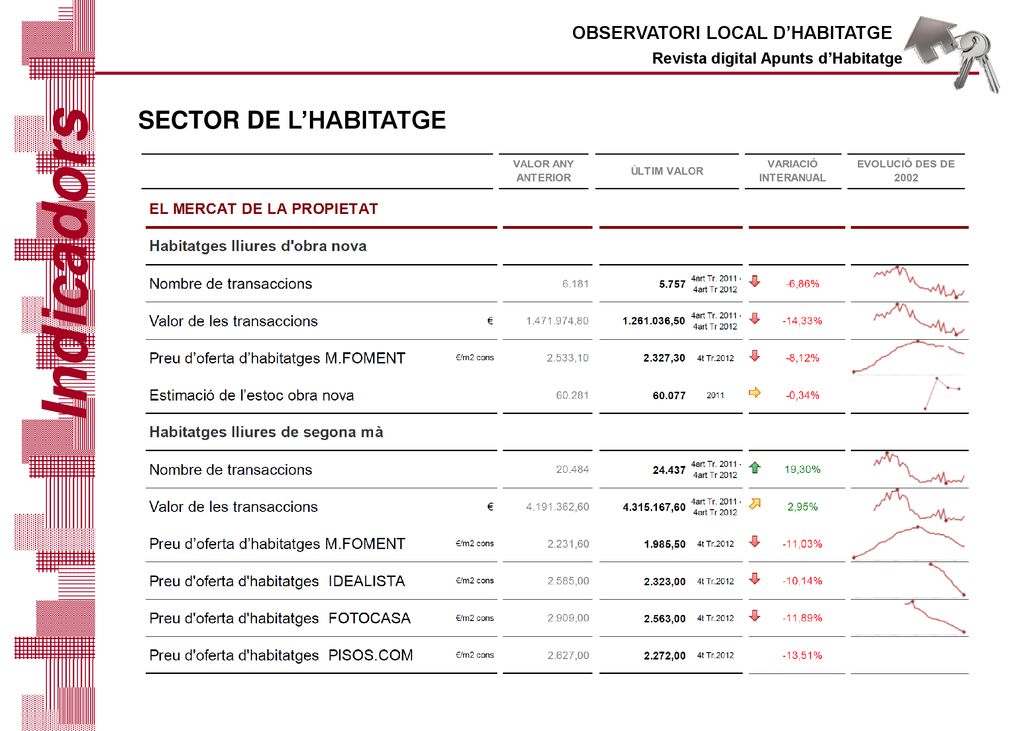The width and height of the screenshot is (1023, 731).
Task: Click the latest value 5.757
Action: [672, 284]
